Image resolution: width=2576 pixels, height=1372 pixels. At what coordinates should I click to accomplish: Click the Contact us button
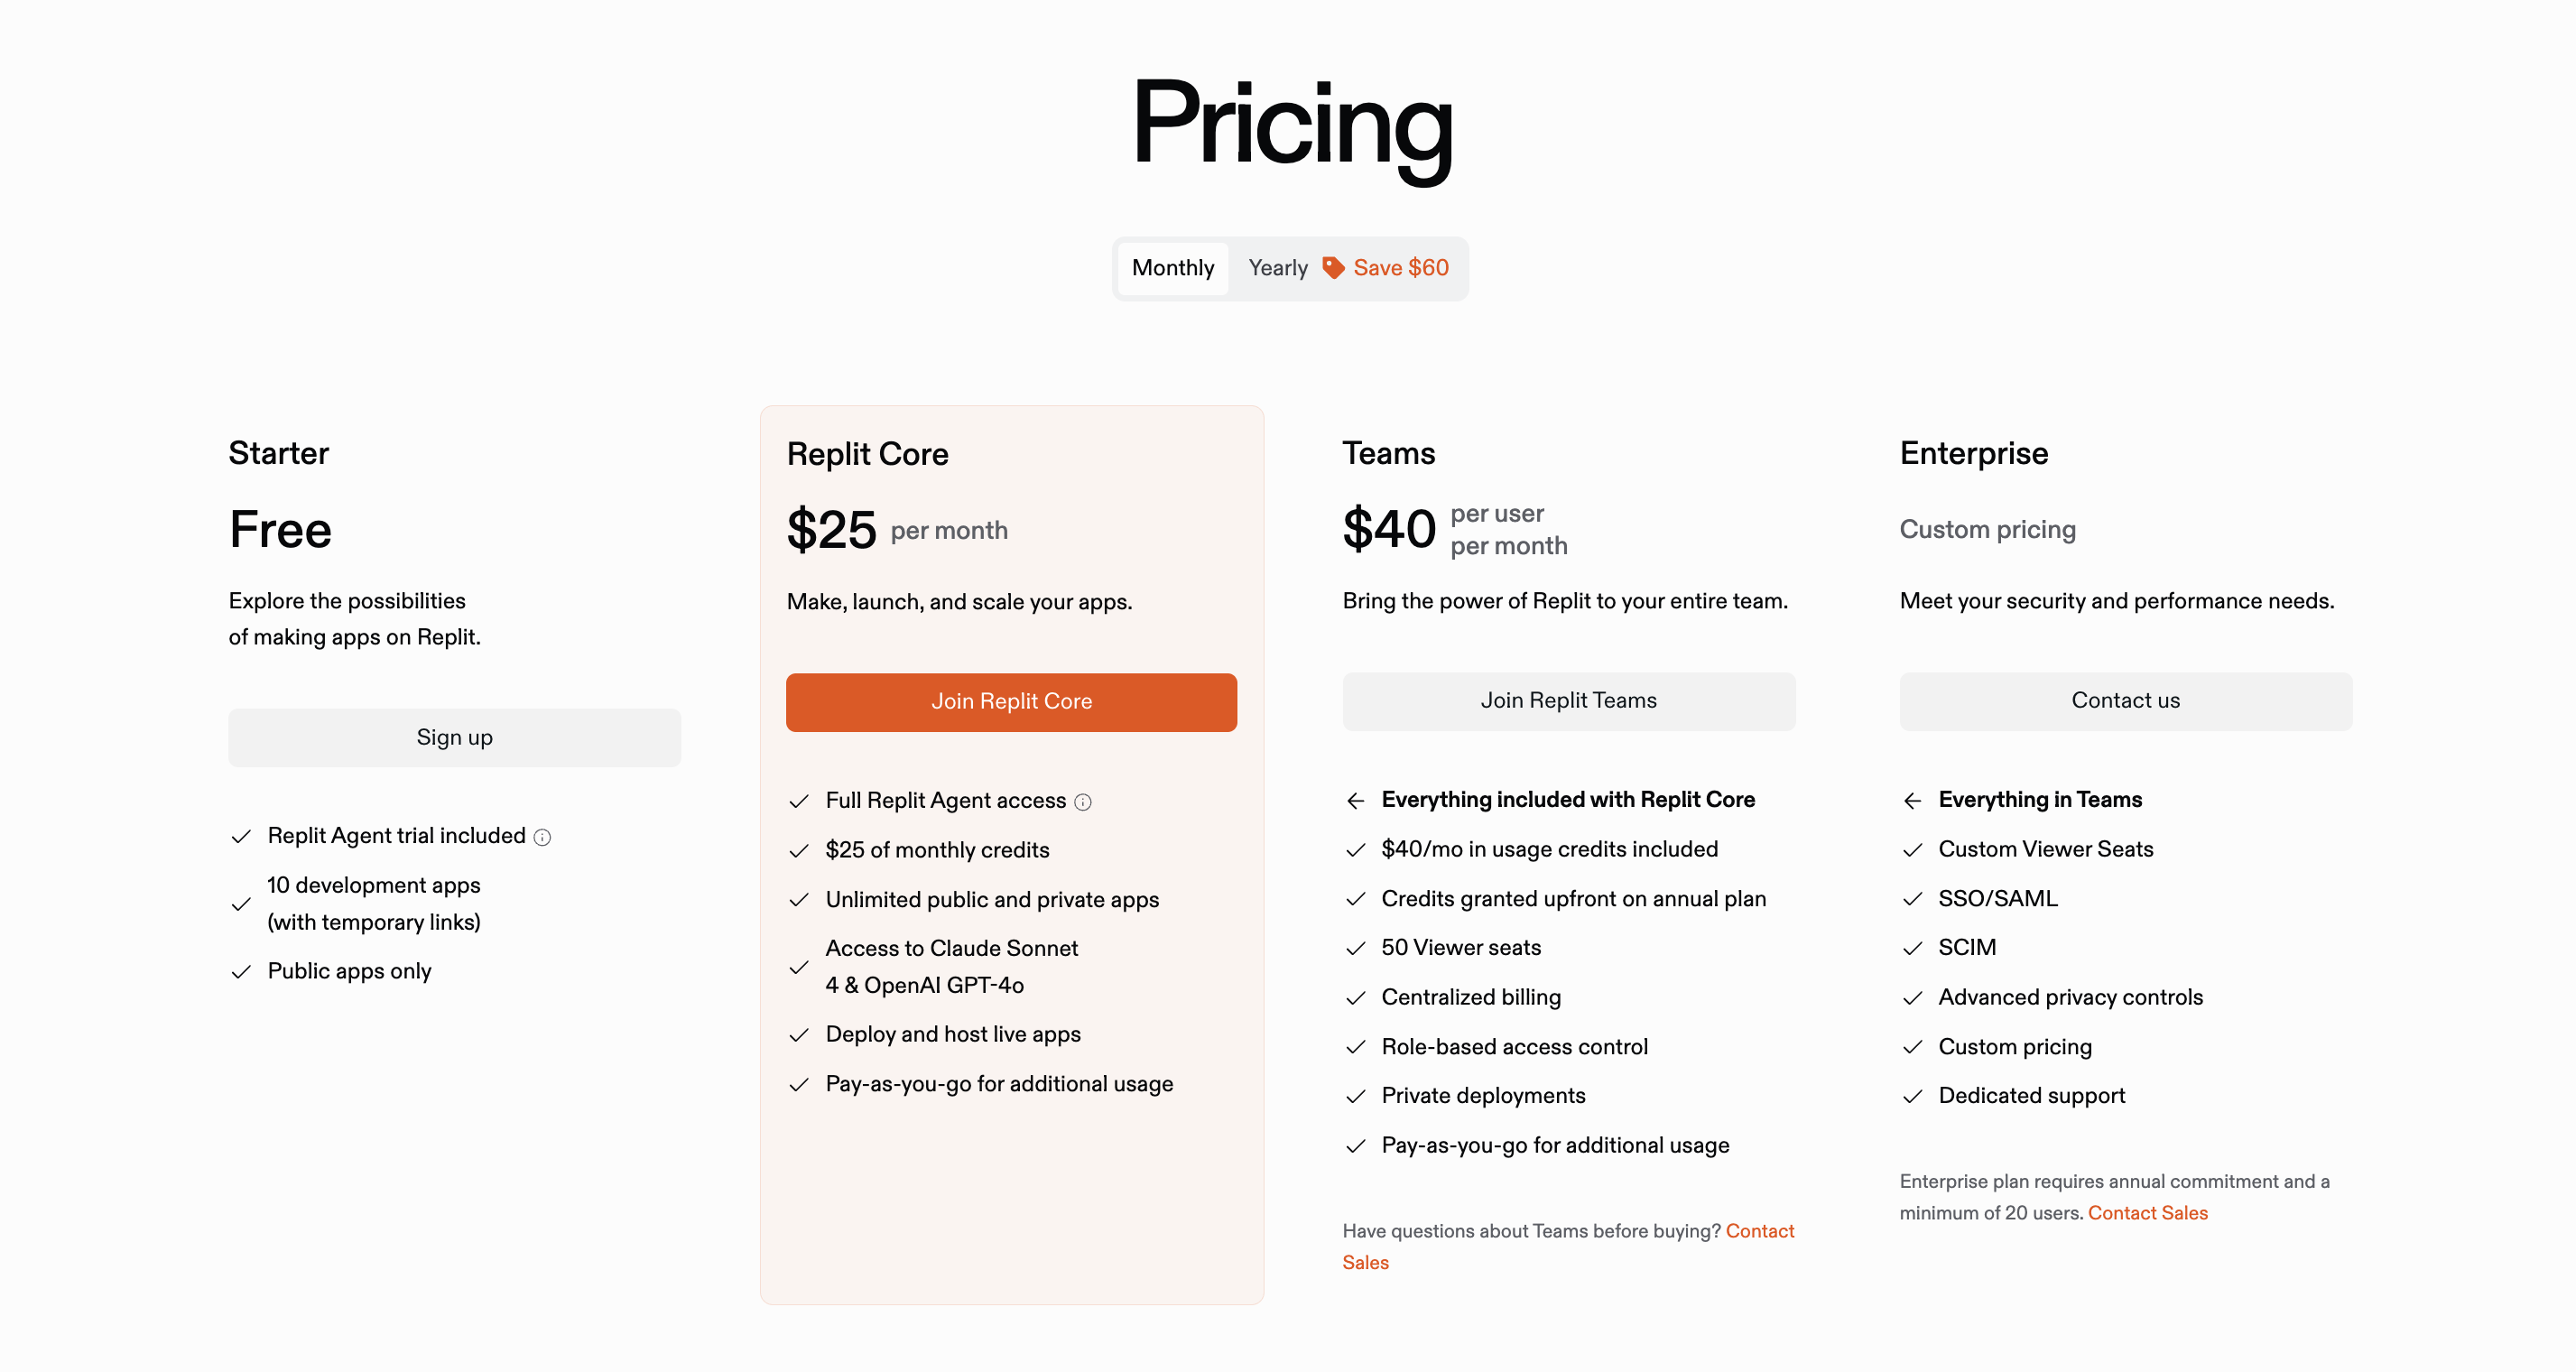(2125, 701)
